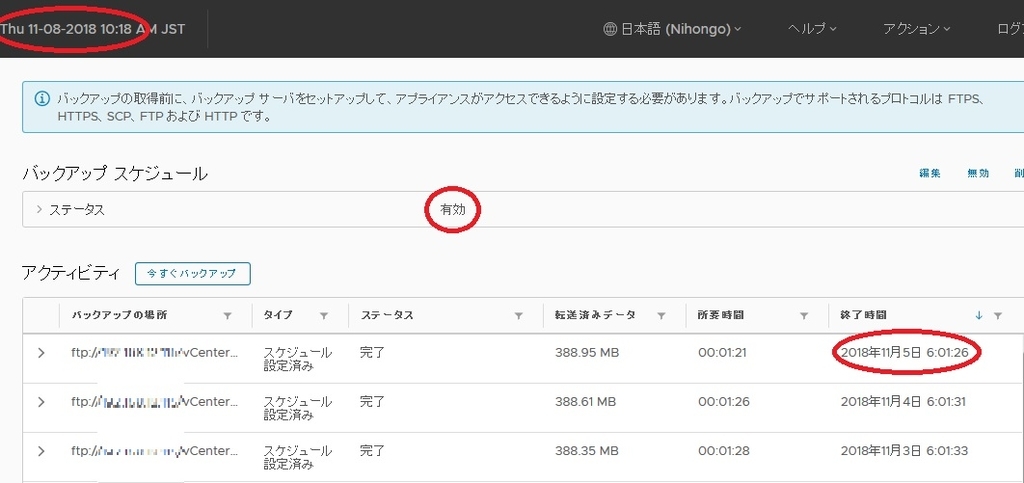1024x483 pixels.
Task: Select the 388.95 MB data cell
Action: tap(586, 353)
